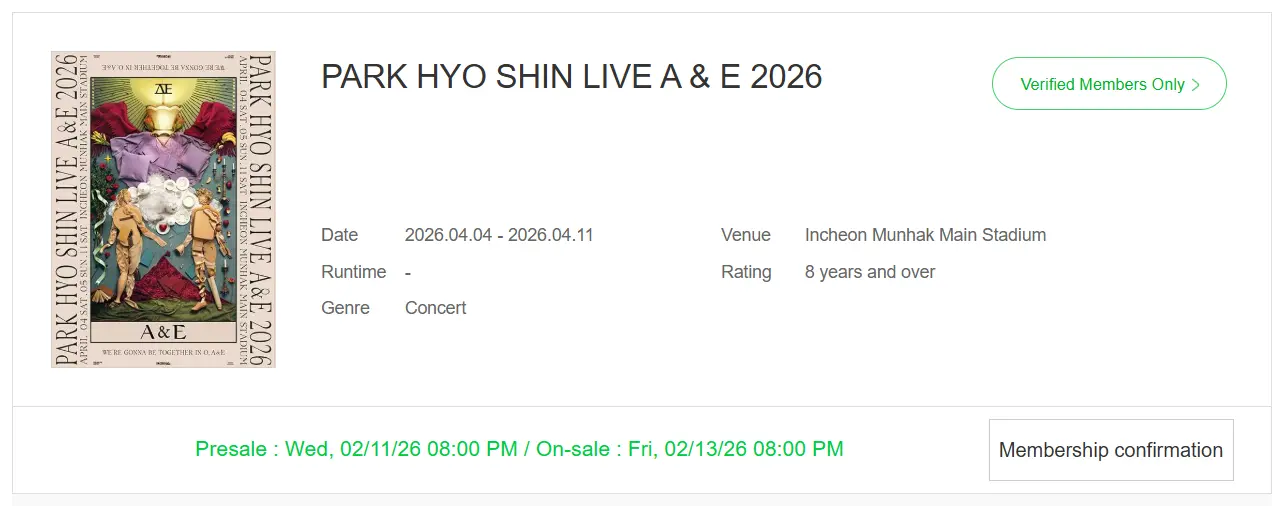Select the Venue label
The width and height of the screenshot is (1282, 506).
pos(745,235)
